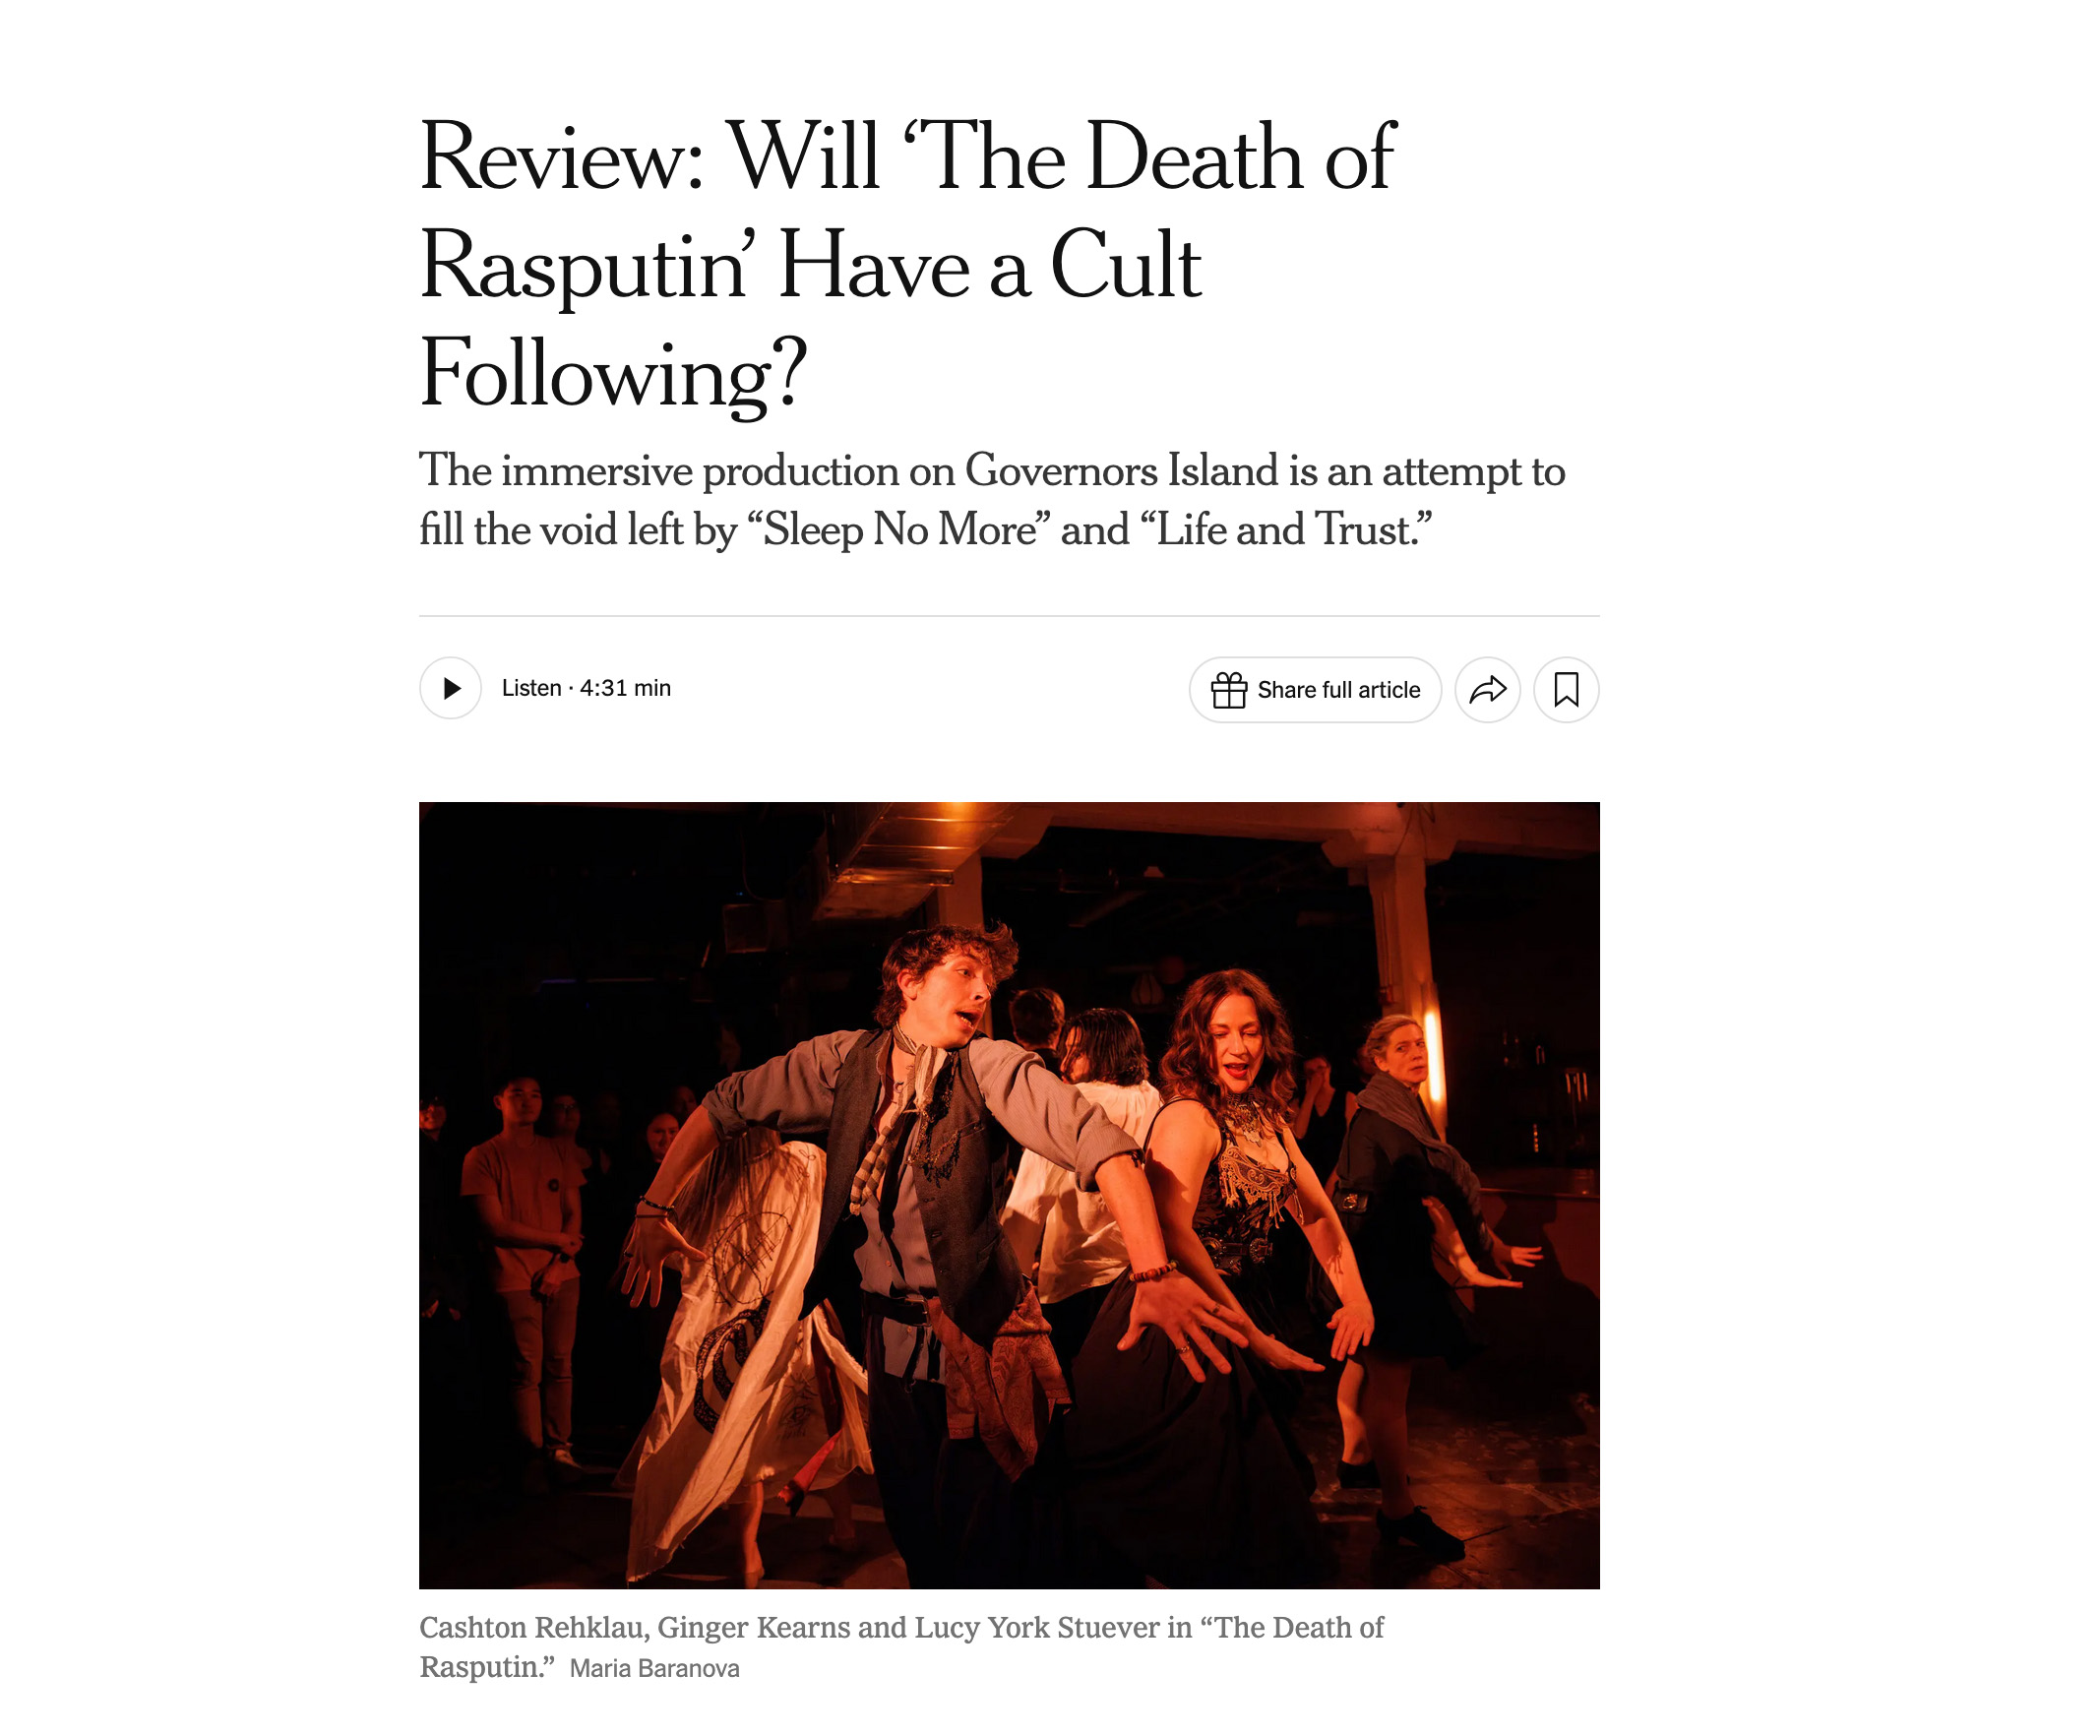The image size is (2100, 1736).
Task: Click the Maria Baranova photo credit
Action: [655, 1669]
